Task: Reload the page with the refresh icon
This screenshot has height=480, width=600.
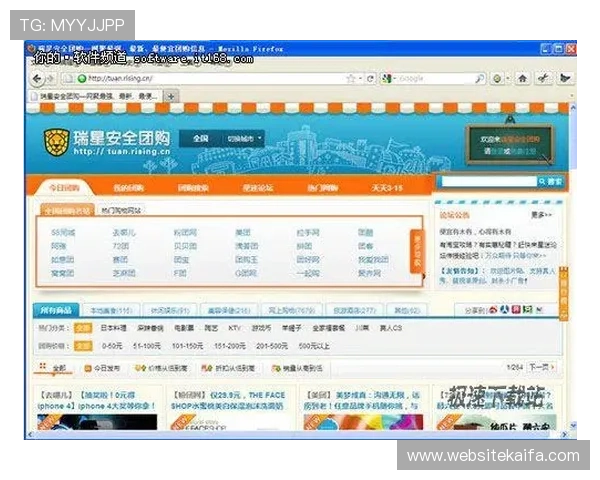Action: pos(370,79)
